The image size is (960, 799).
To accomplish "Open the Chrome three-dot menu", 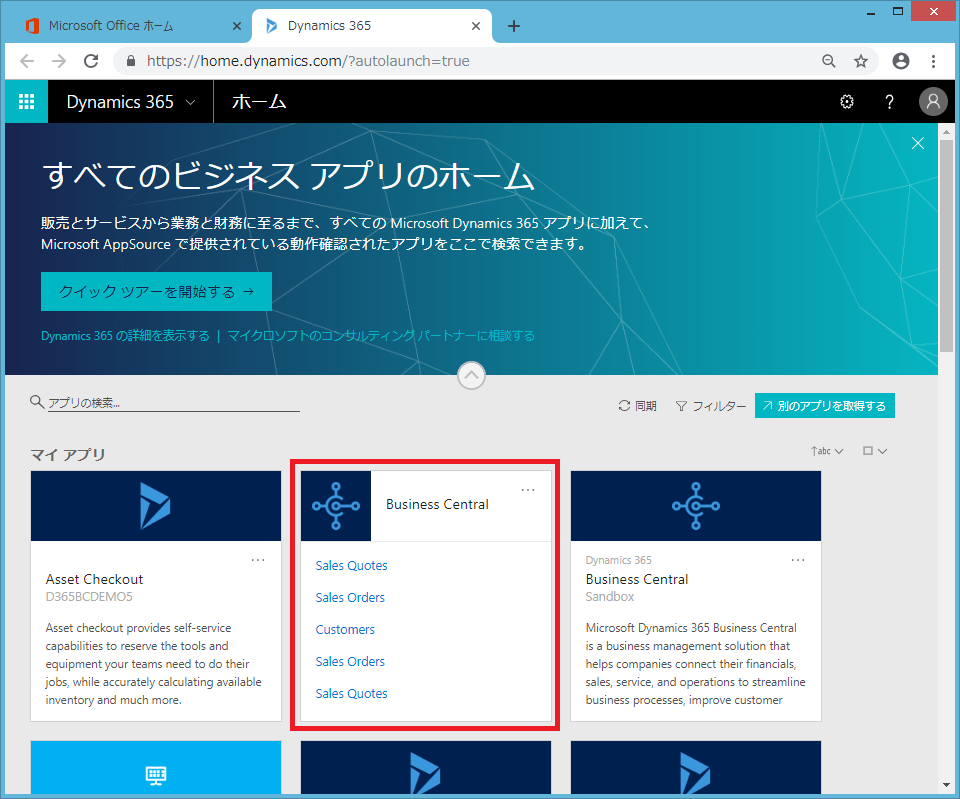I will coord(933,61).
